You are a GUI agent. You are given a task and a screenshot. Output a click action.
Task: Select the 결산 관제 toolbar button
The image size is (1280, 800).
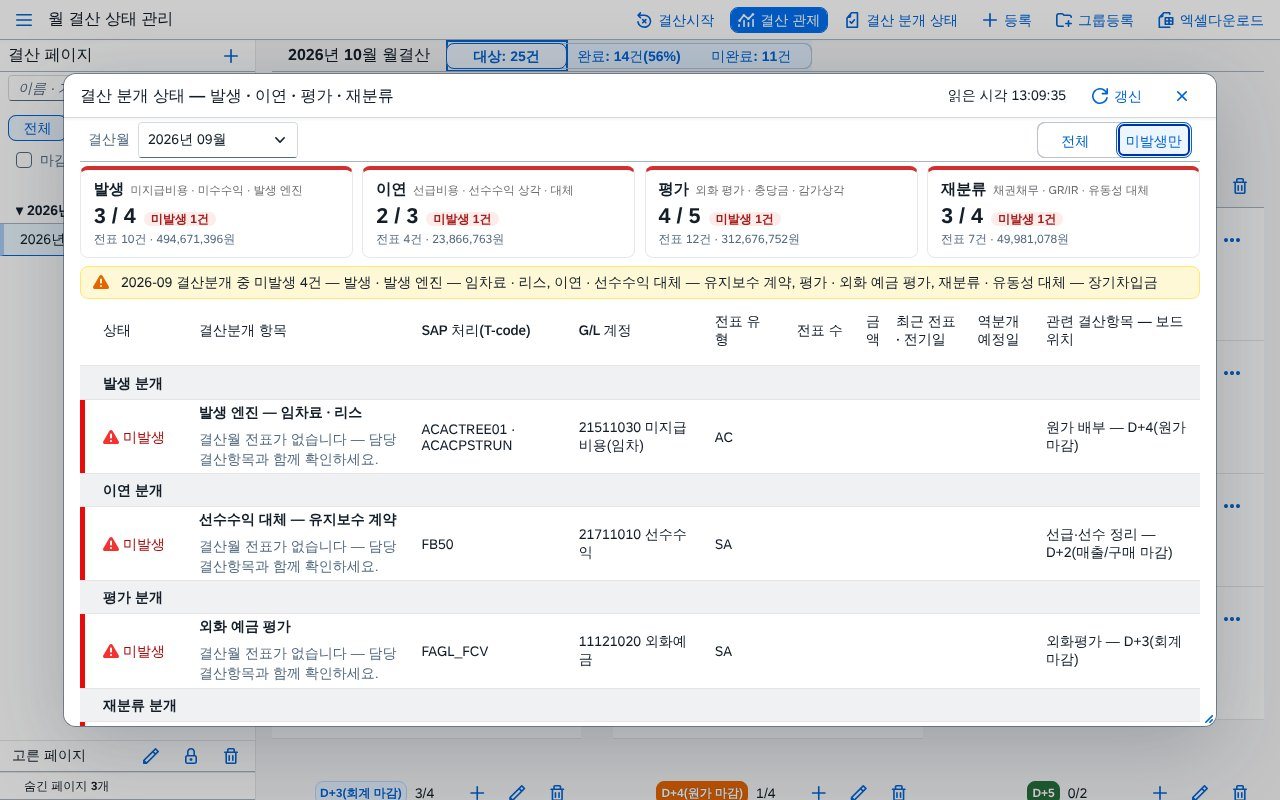[779, 20]
